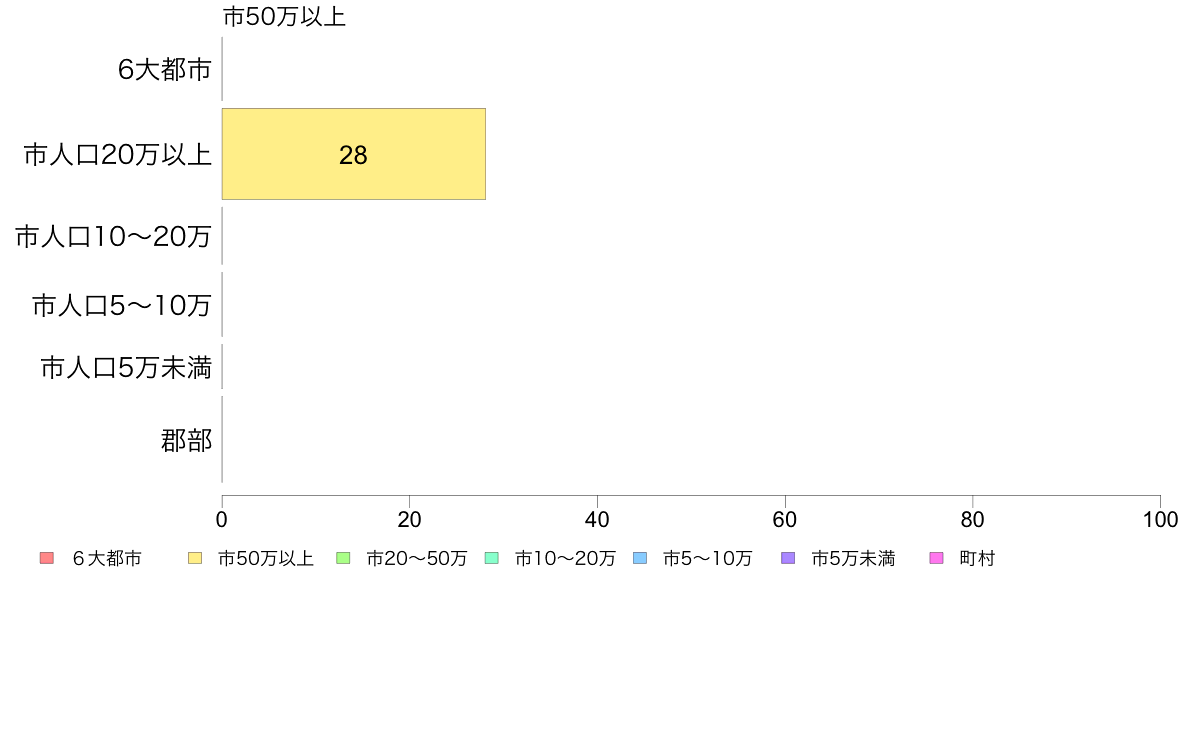Screen dimensions: 1188x736
Task: Select the yellow bar labeled 28
Action: pos(354,154)
